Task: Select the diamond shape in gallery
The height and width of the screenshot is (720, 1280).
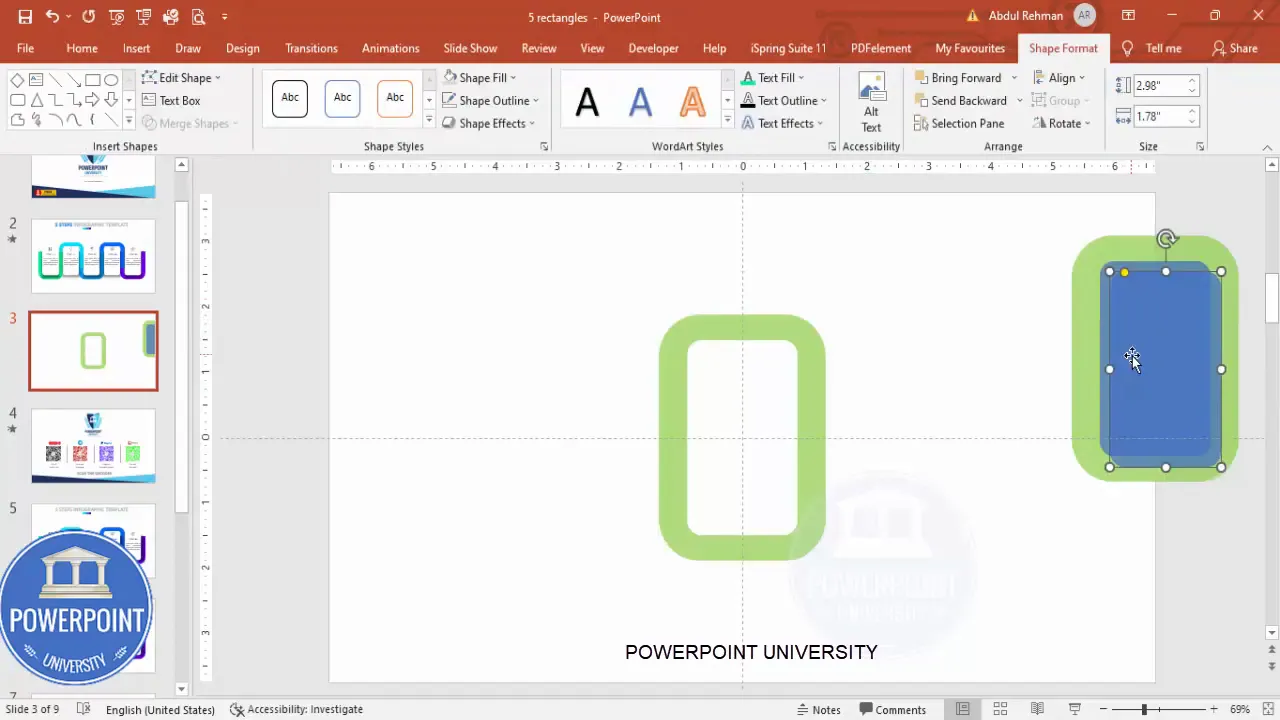Action: 18,80
